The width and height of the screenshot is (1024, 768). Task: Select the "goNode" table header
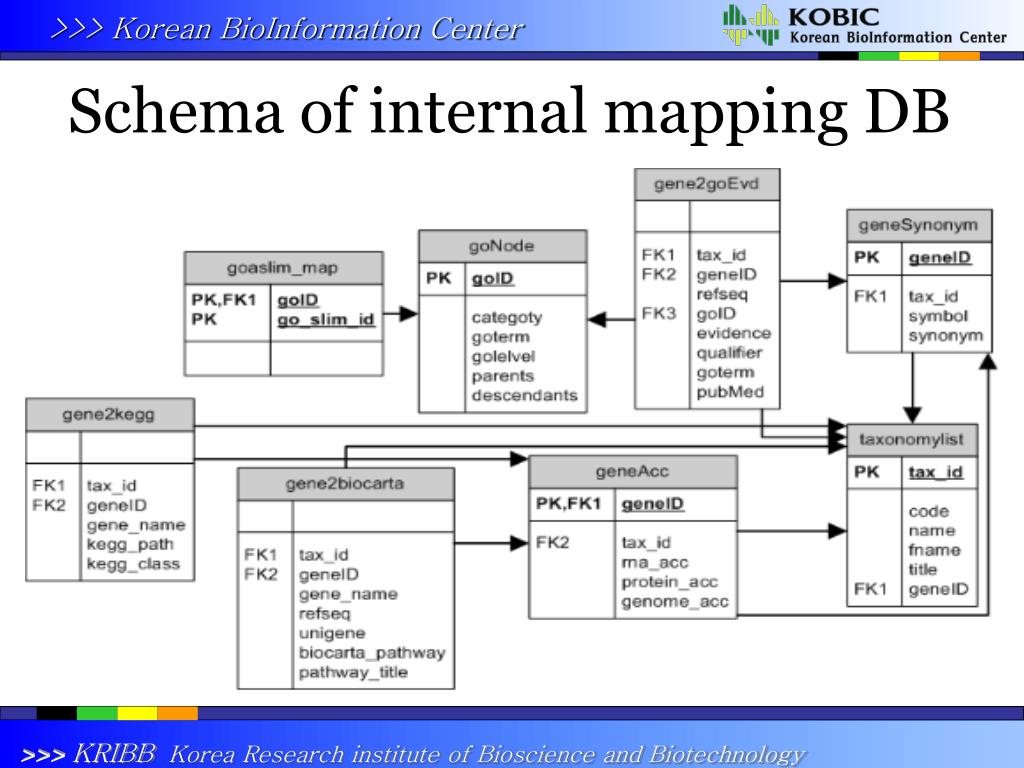coord(502,246)
